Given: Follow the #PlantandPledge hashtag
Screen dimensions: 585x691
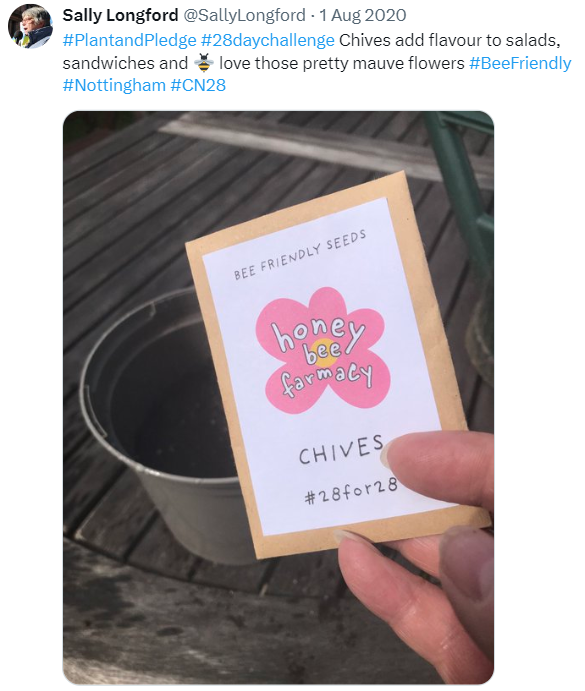Looking at the screenshot, I should click(130, 41).
